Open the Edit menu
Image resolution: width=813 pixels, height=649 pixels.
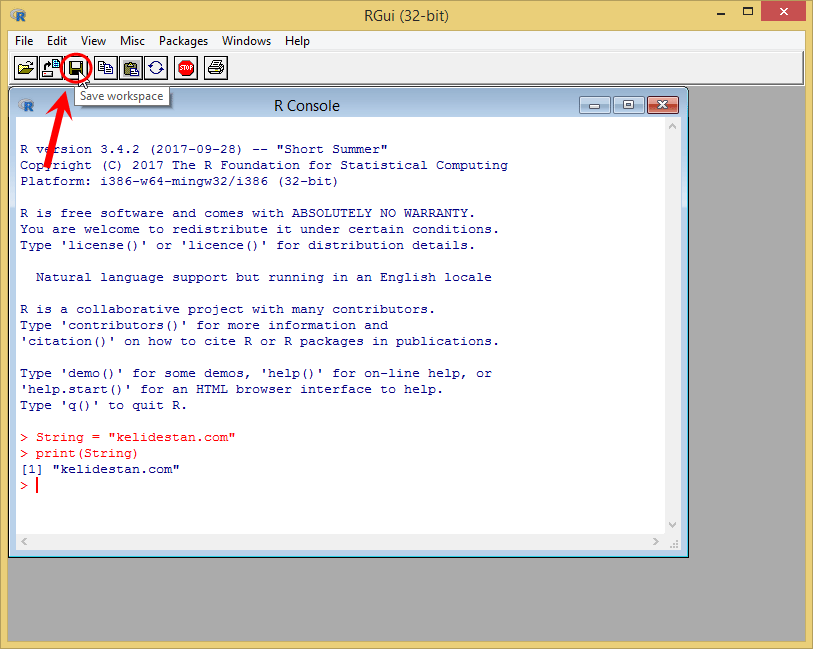pyautogui.click(x=57, y=41)
